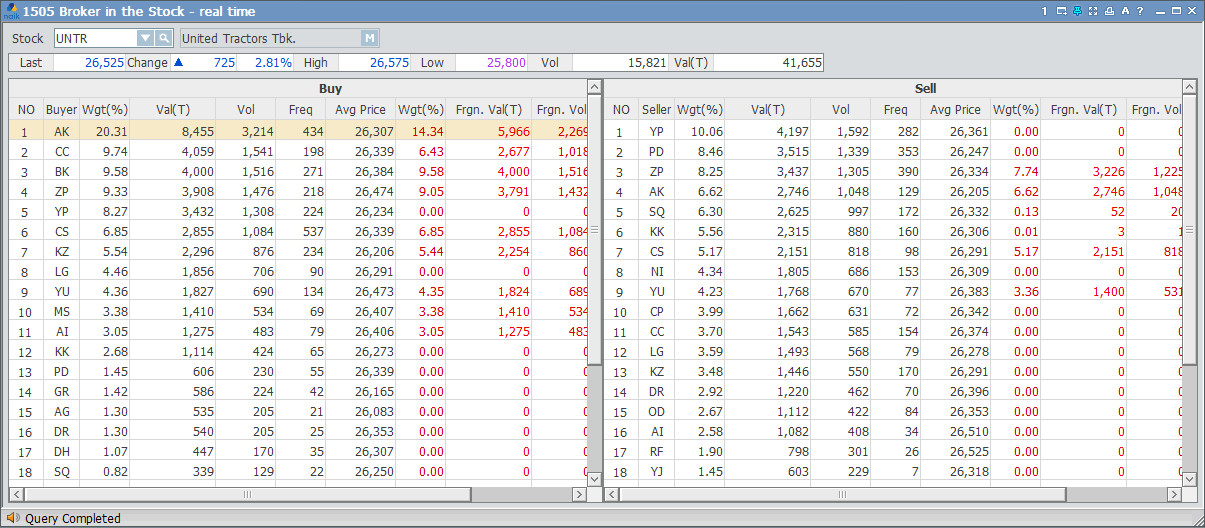The width and height of the screenshot is (1205, 528).
Task: Click the Avg Price header in Sell table
Action: click(955, 110)
